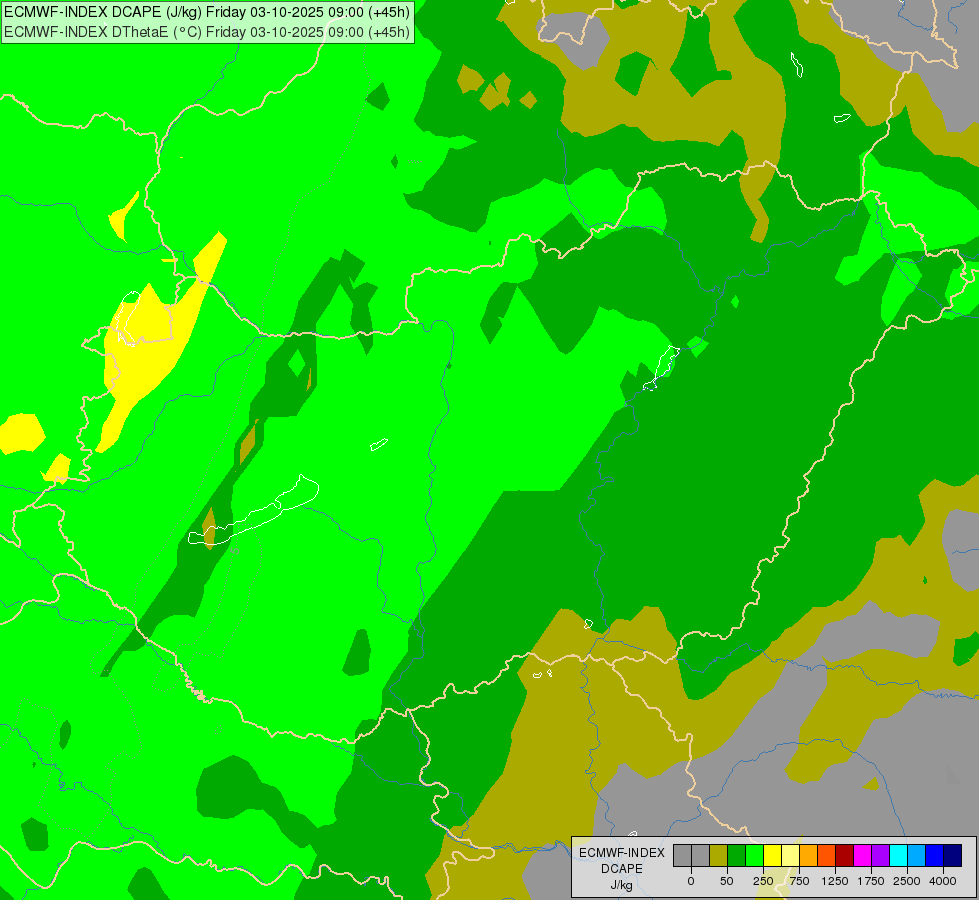Click the magenta legend swatch

(862, 856)
